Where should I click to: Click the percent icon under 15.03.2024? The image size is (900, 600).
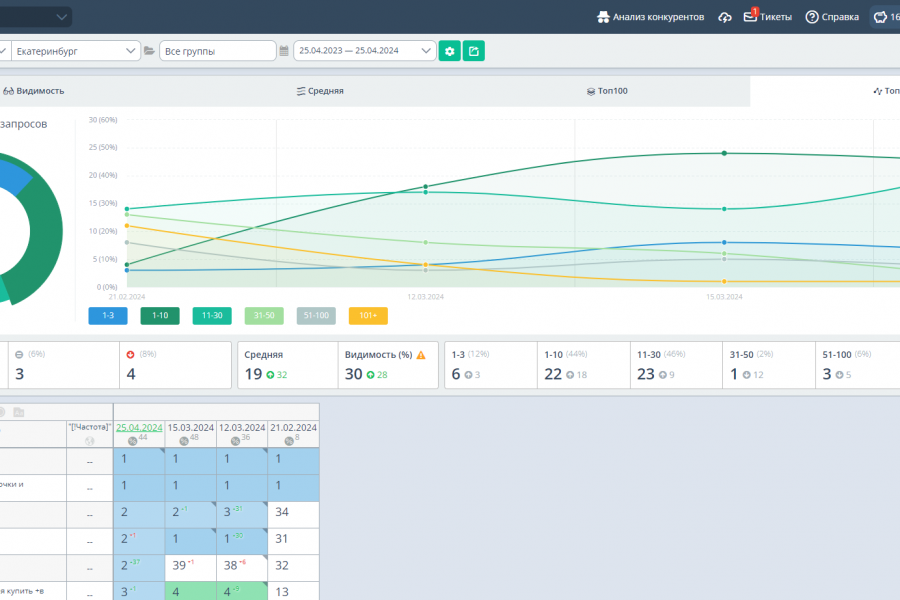[184, 441]
